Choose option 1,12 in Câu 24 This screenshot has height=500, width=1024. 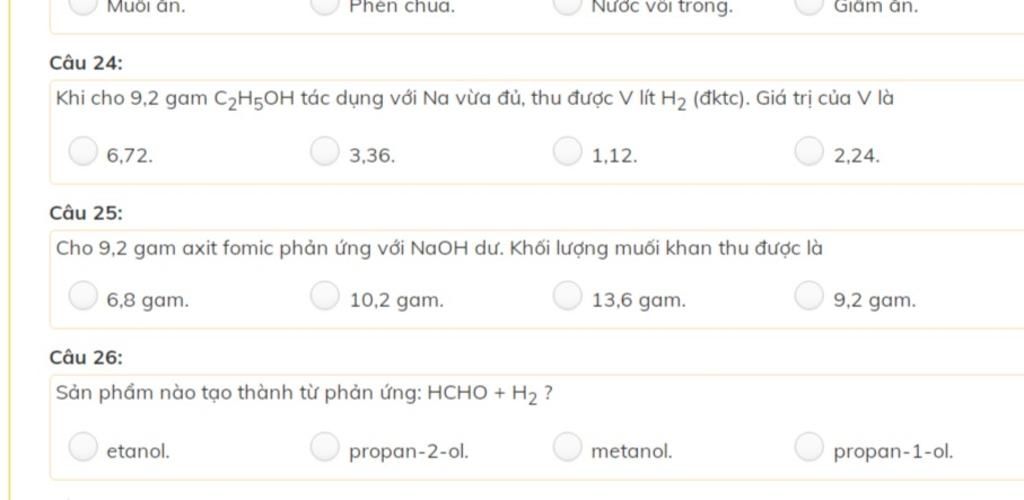567,151
